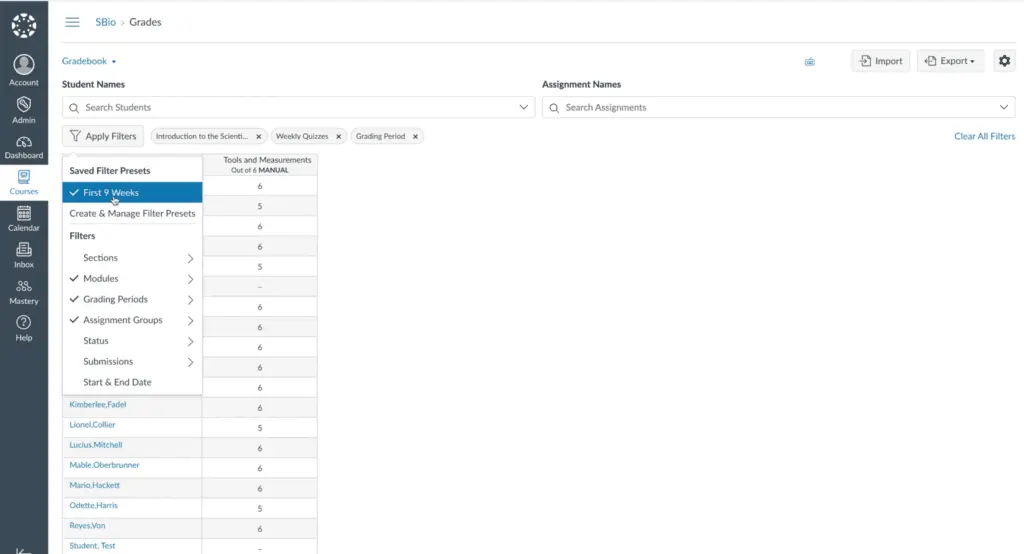The width and height of the screenshot is (1024, 554).
Task: Open the Gradebook view dropdown
Action: pos(89,61)
